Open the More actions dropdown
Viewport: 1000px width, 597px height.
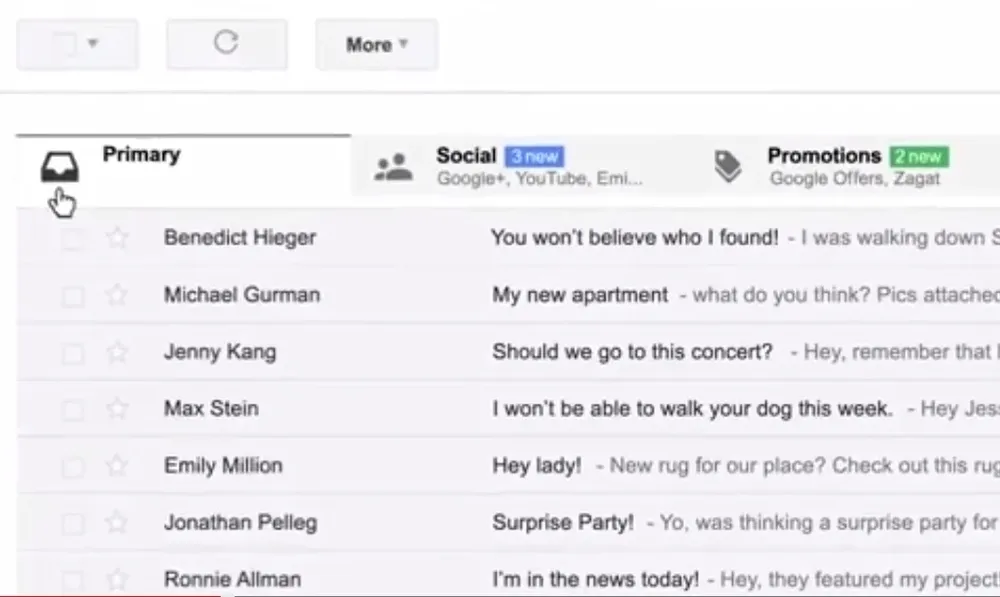(376, 45)
